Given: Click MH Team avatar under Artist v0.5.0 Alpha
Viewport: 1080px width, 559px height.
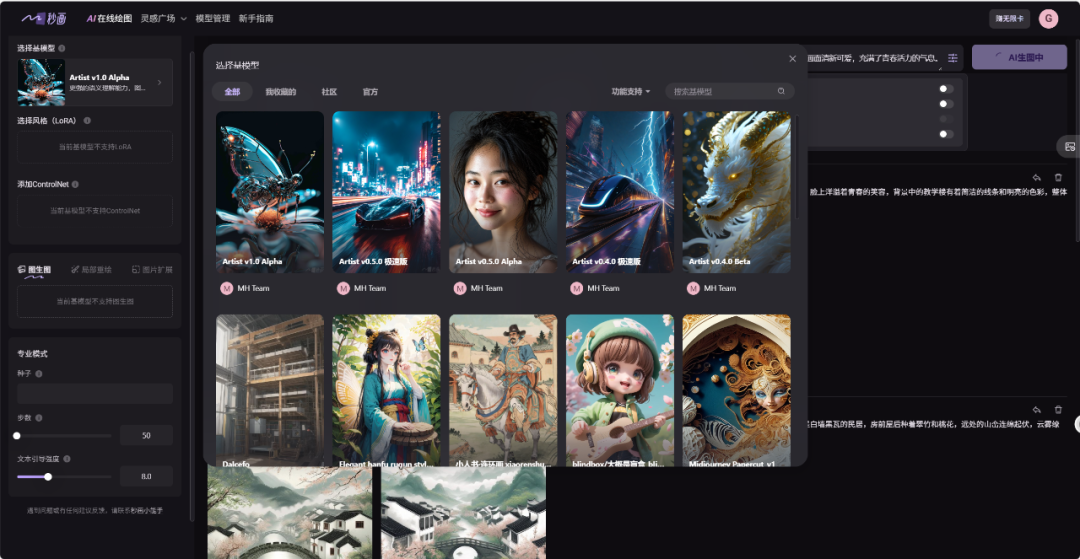Looking at the screenshot, I should pyautogui.click(x=460, y=288).
